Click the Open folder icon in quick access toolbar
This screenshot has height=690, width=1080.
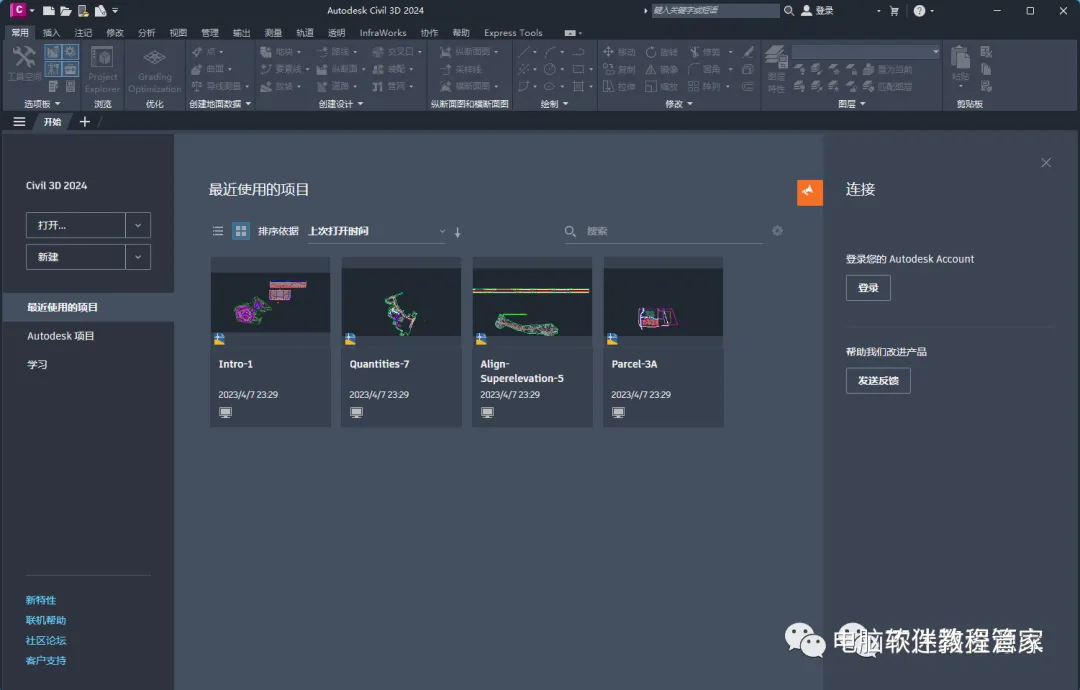click(x=65, y=11)
